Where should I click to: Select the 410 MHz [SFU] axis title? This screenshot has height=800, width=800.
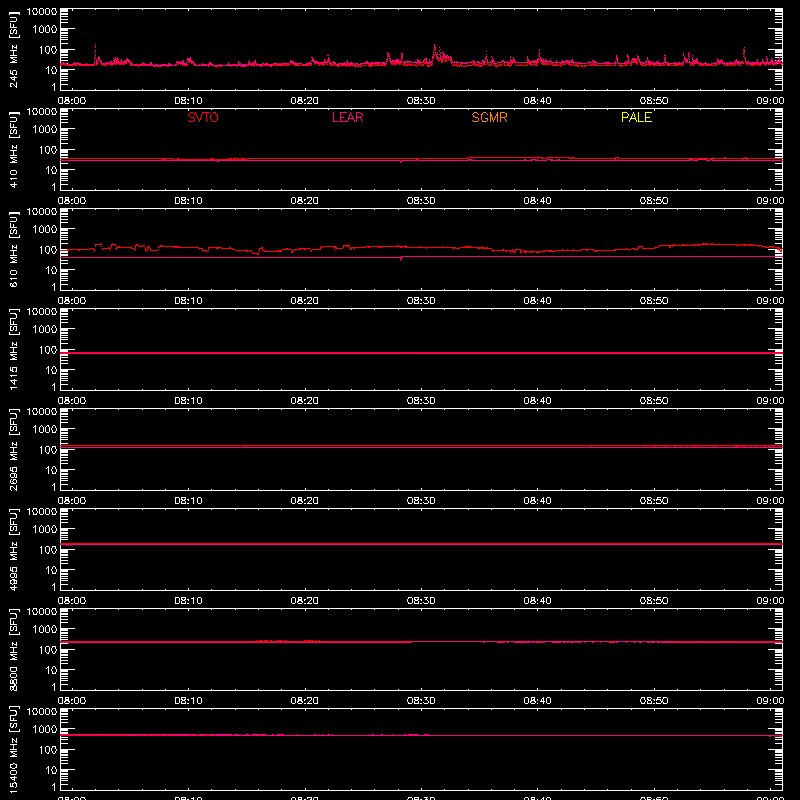(14, 150)
